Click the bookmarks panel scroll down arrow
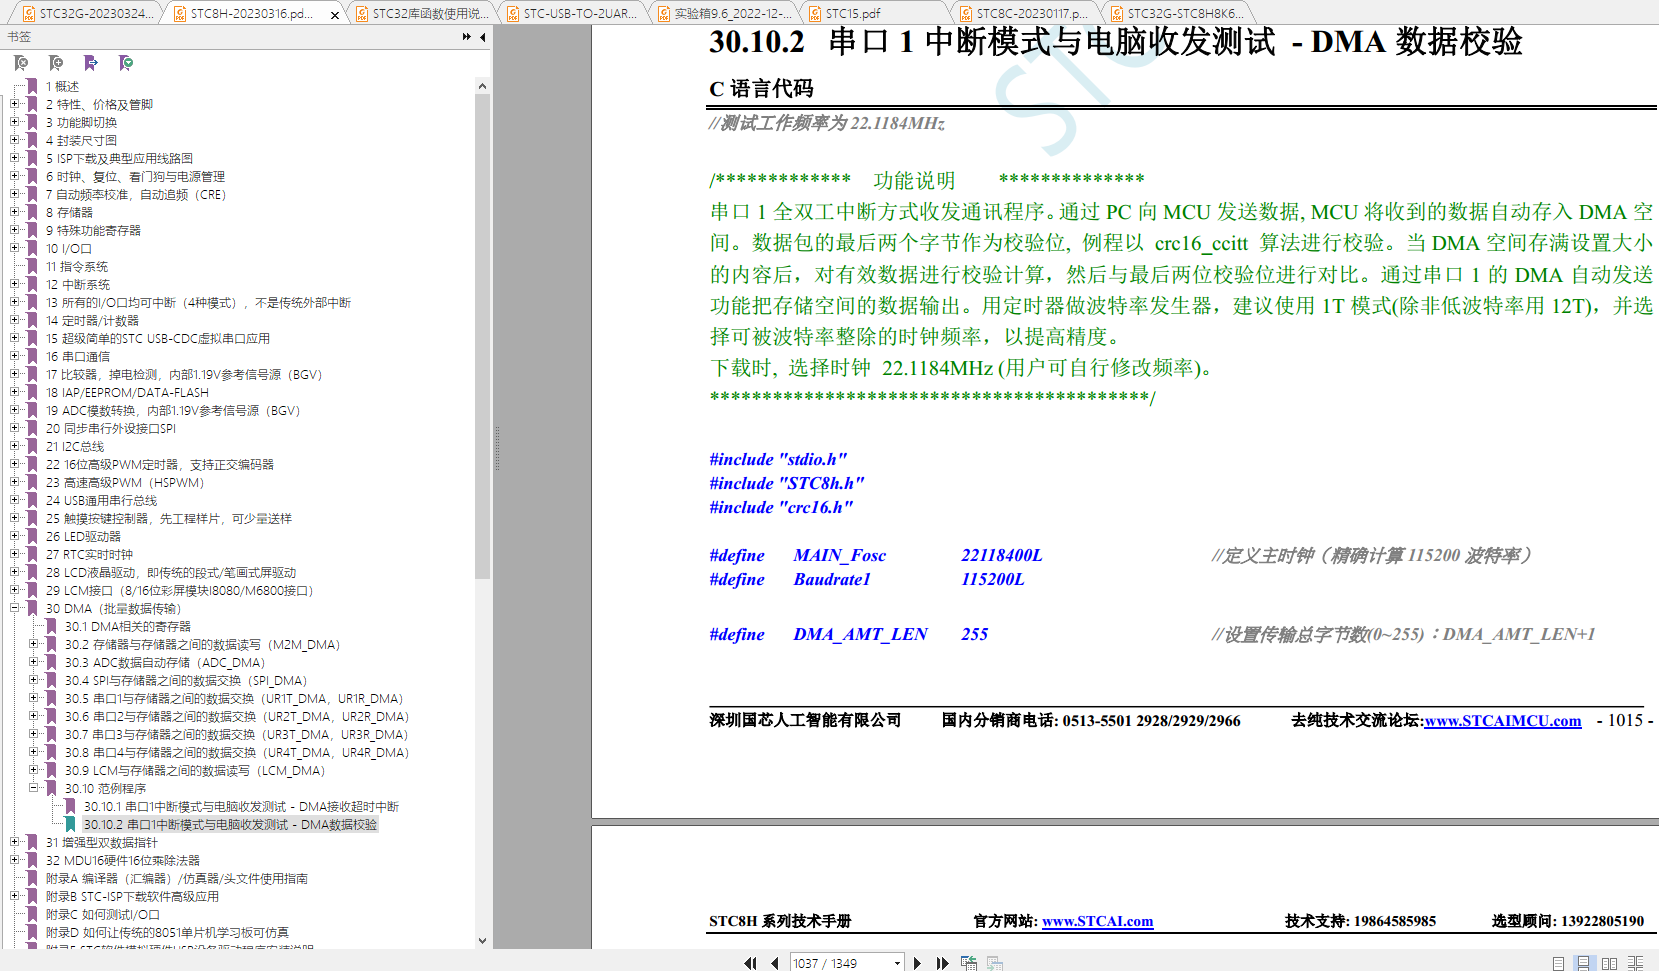The height and width of the screenshot is (971, 1659). [482, 940]
